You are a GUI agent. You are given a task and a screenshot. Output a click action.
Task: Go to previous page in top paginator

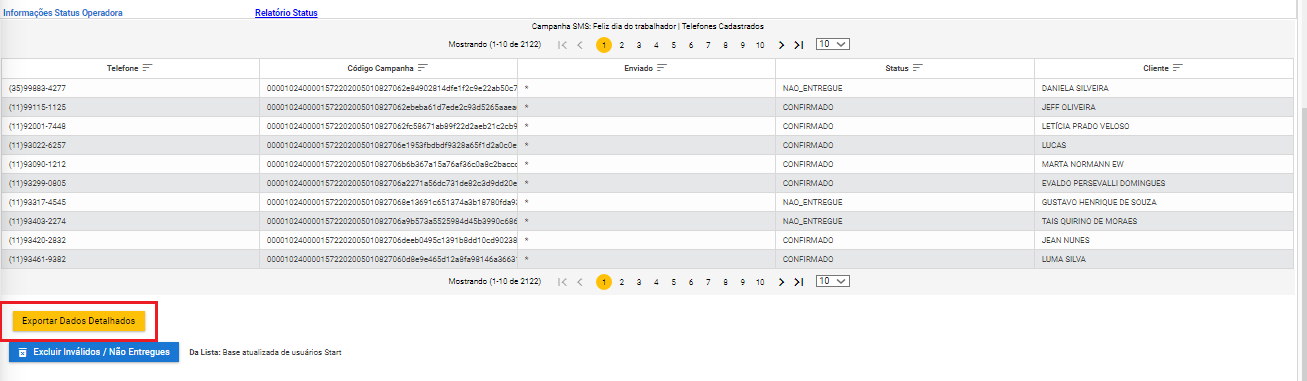click(579, 45)
